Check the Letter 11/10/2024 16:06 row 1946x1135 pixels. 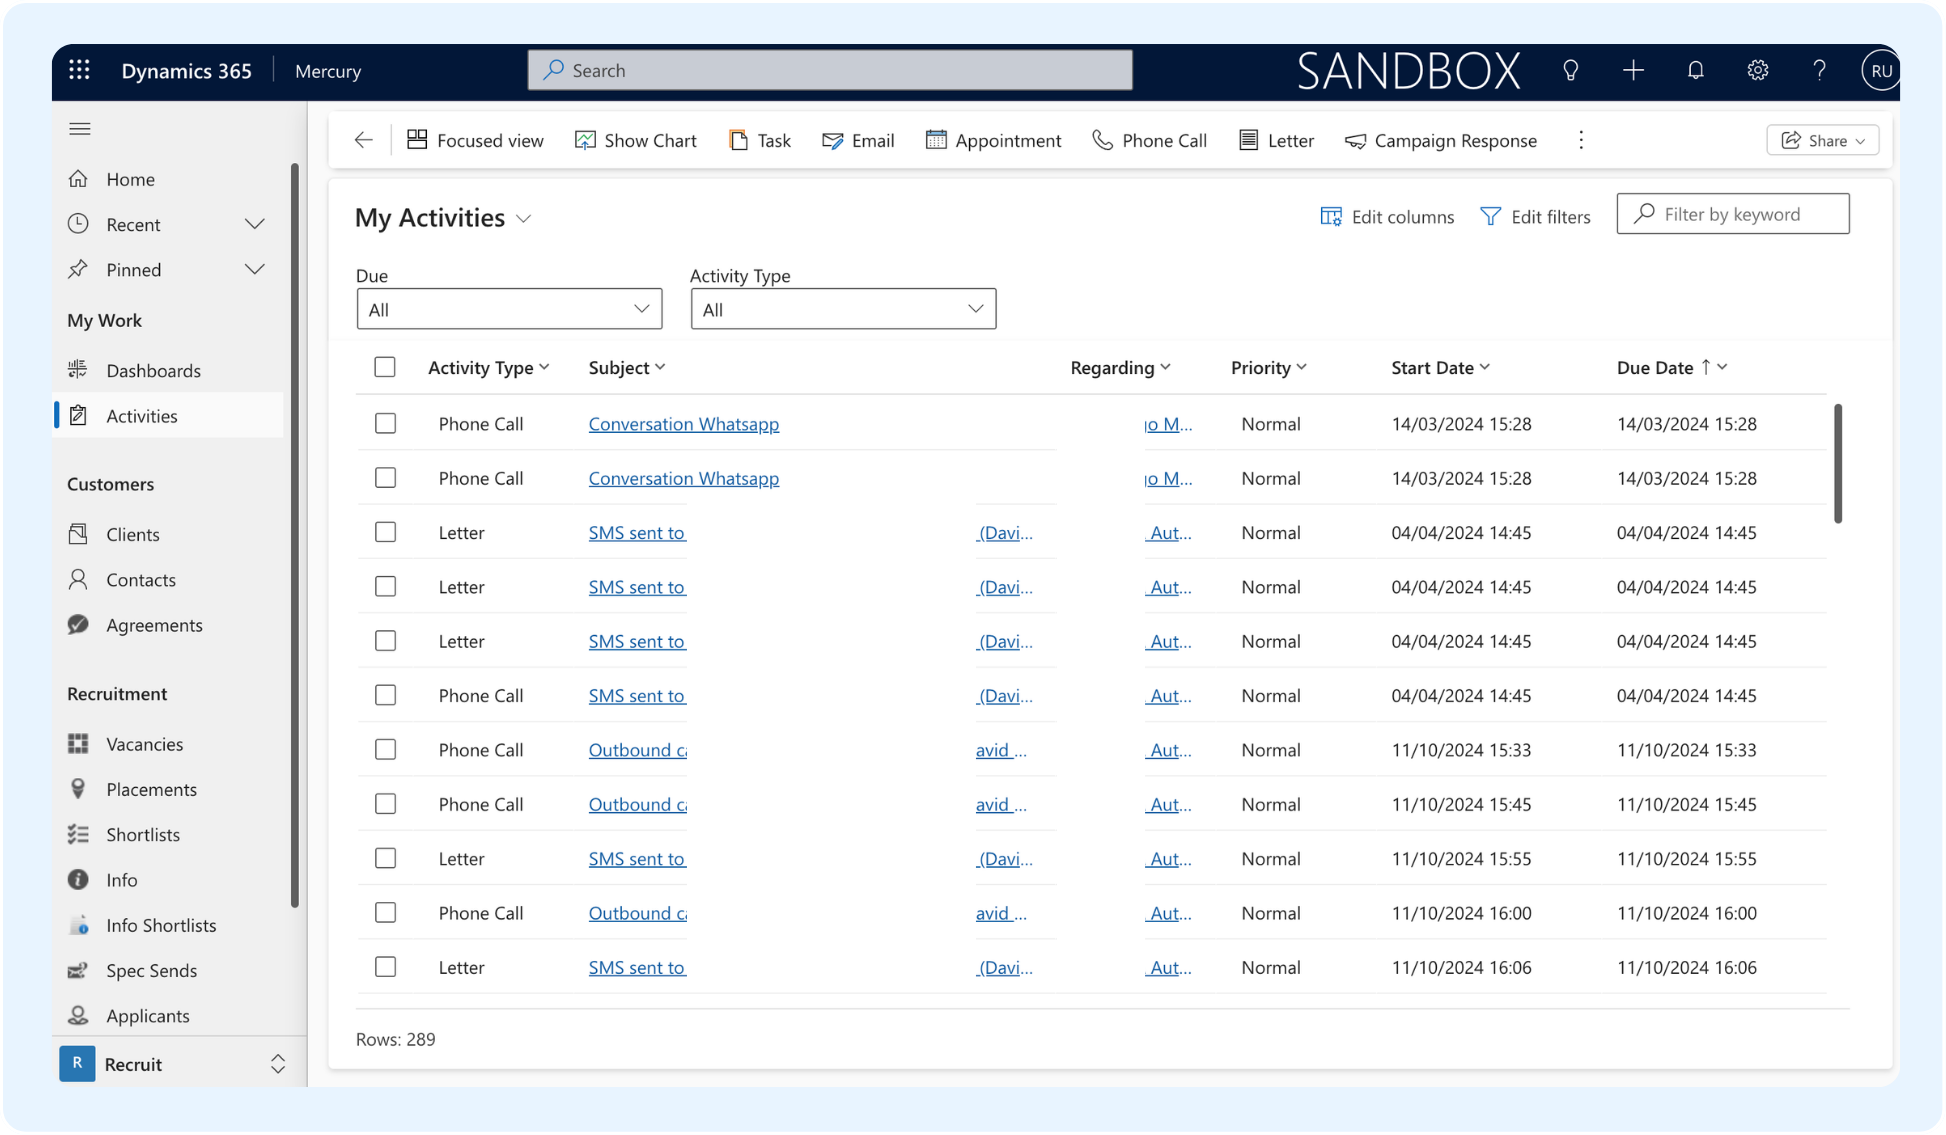pyautogui.click(x=385, y=967)
